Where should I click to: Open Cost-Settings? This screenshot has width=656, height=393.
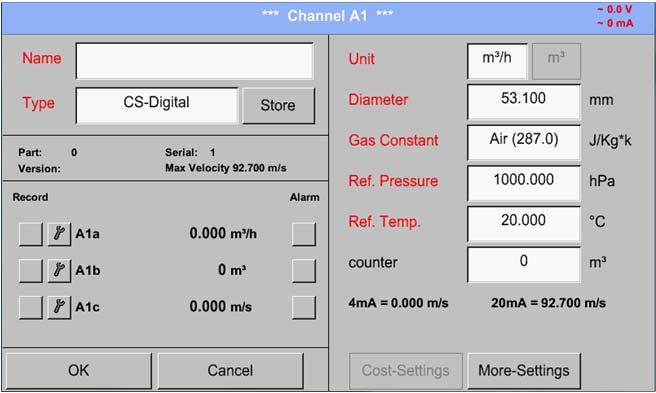(405, 371)
